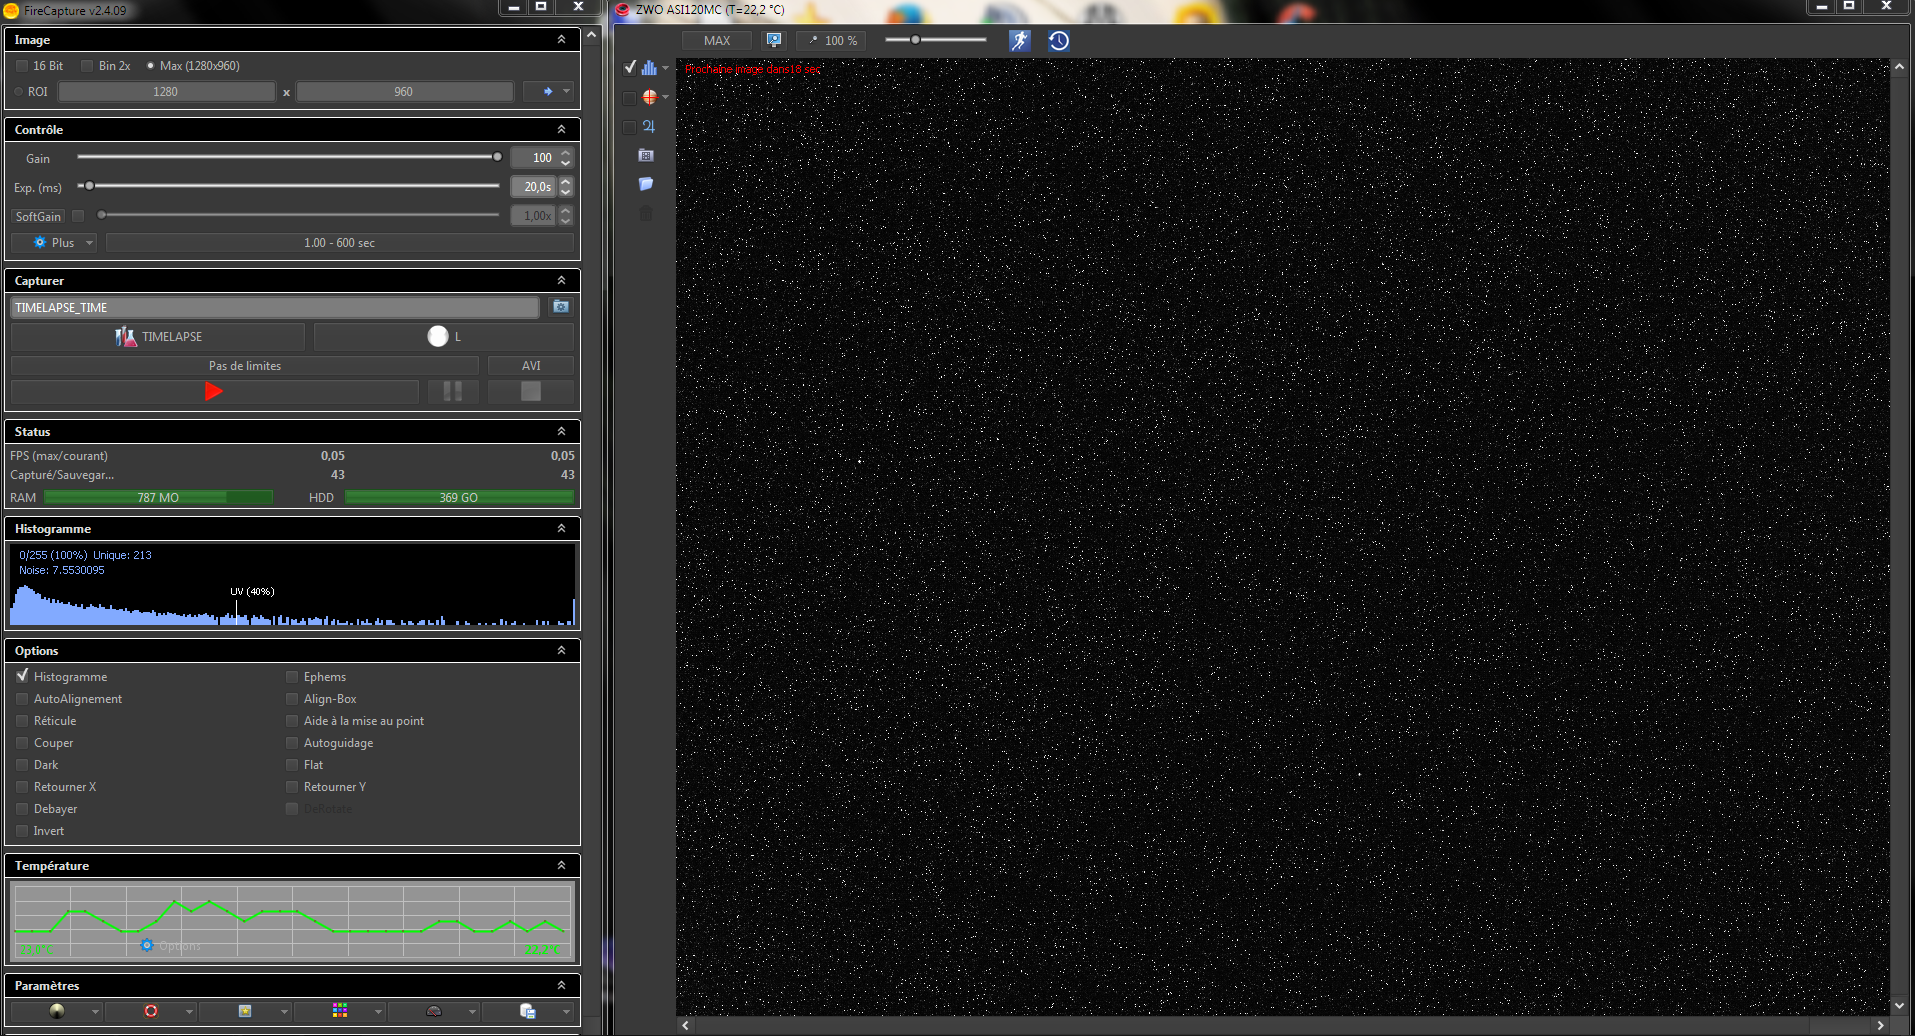Click the red lifebuoy help icon

151,1011
